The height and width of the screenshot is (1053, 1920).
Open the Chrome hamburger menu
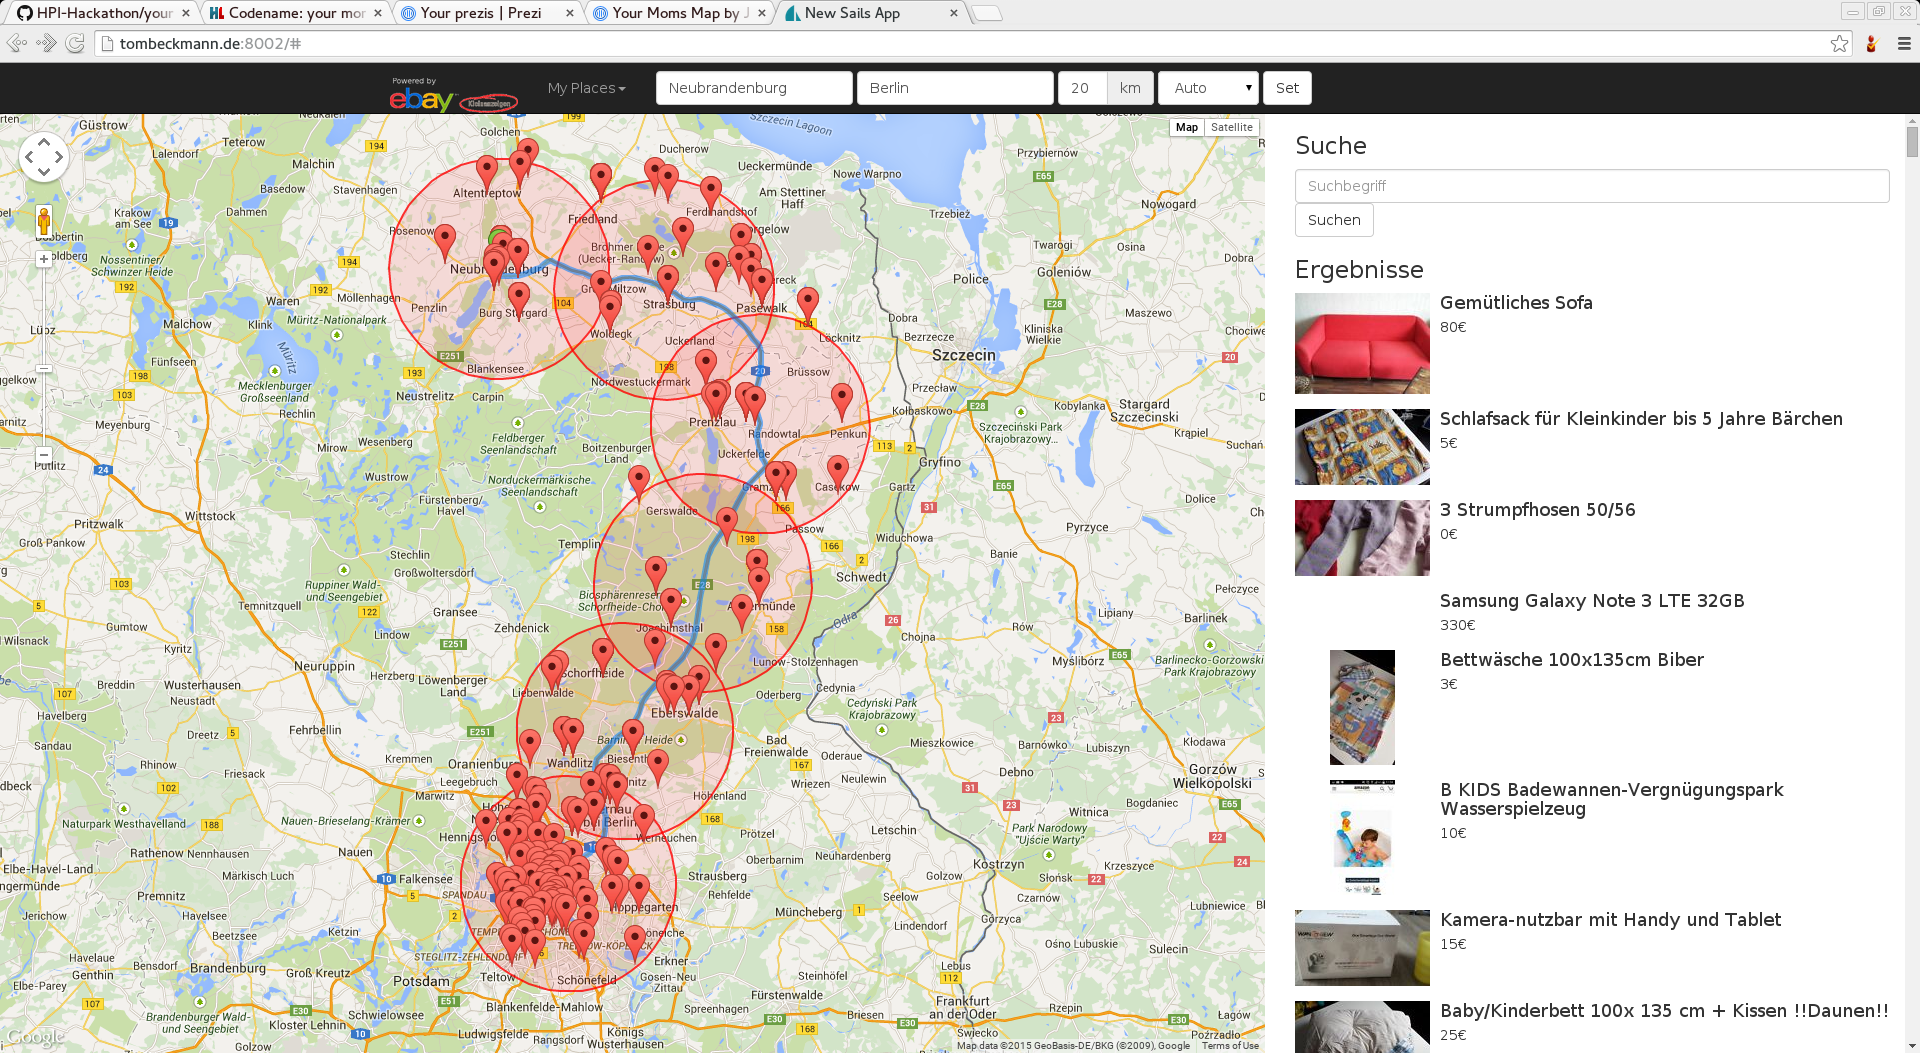click(x=1904, y=43)
